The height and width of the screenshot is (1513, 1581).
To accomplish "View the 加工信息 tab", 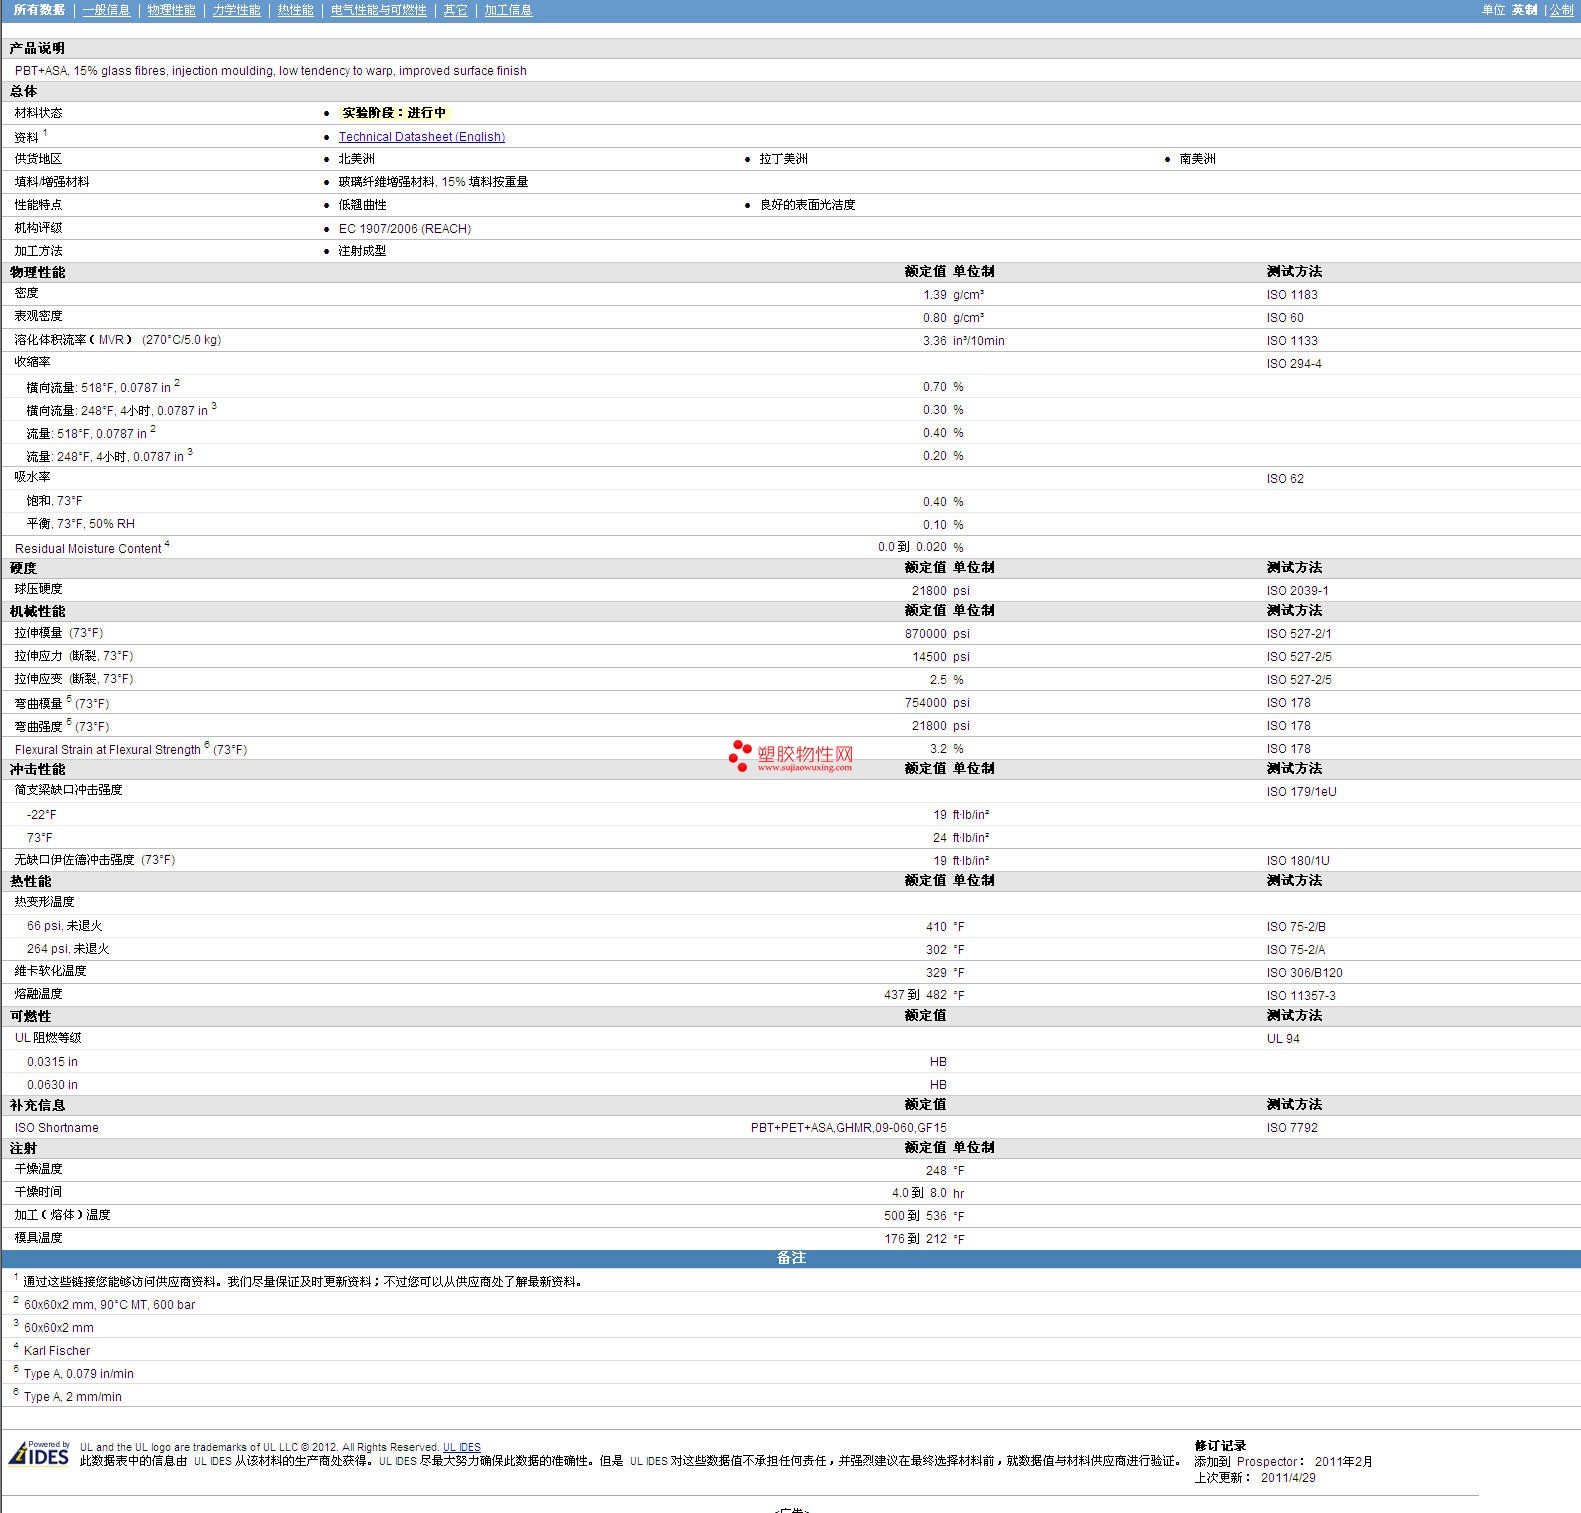I will coord(508,10).
